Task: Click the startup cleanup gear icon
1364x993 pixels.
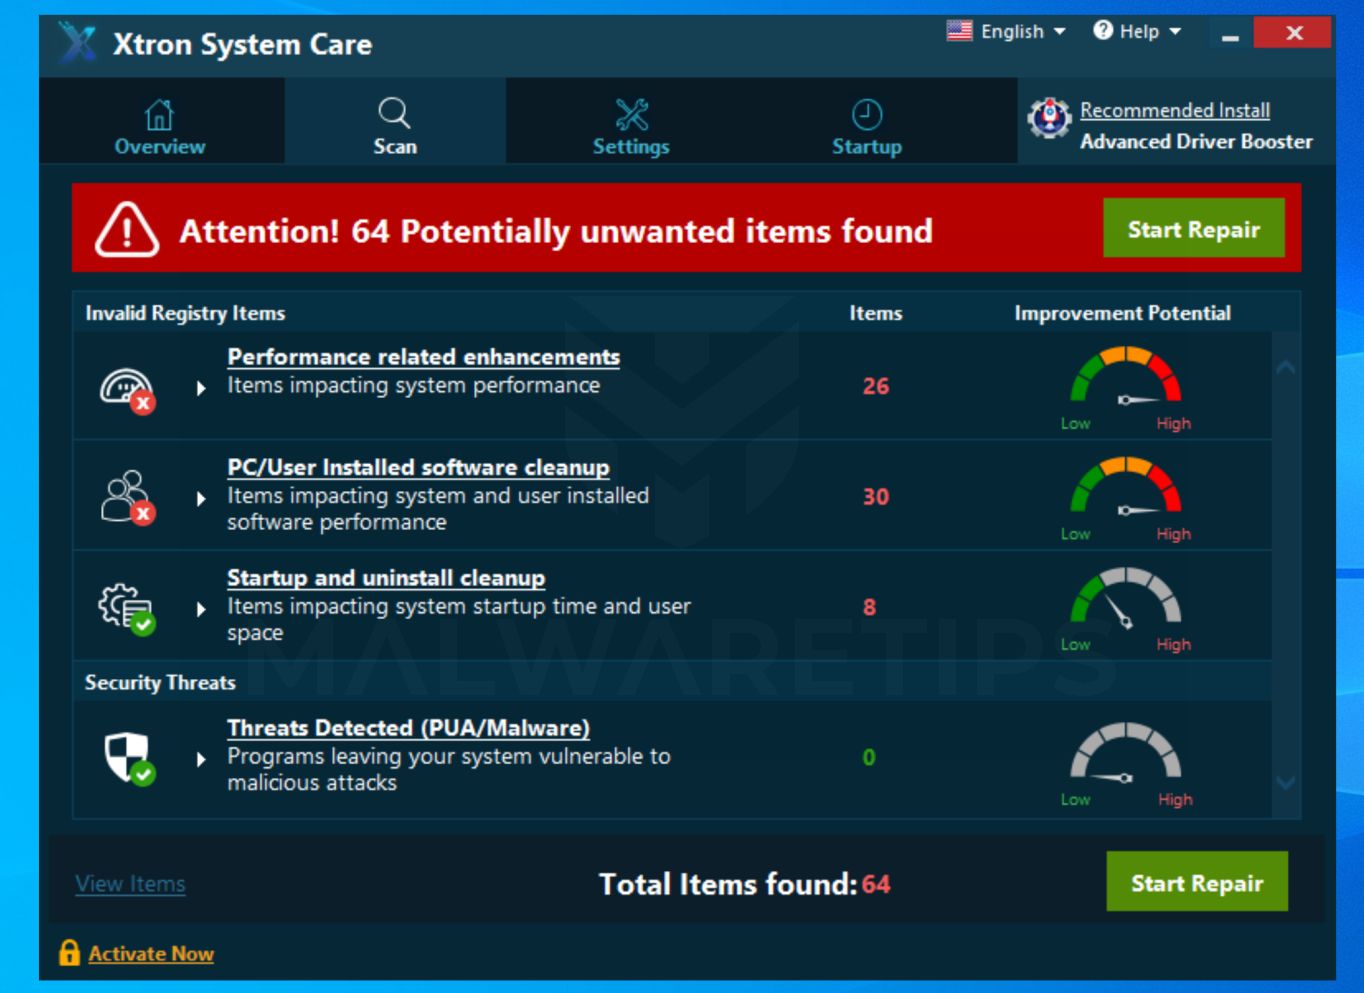Action: (x=127, y=608)
